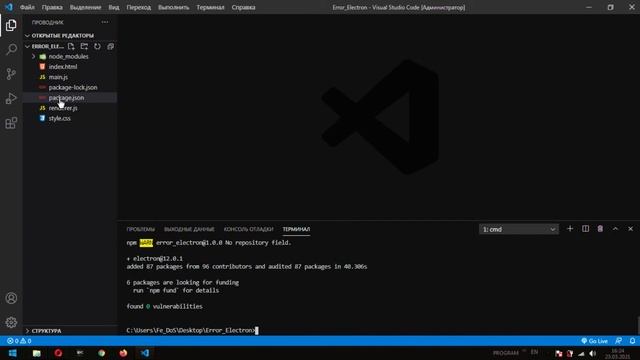Start Go Live server from status bar

[594, 341]
